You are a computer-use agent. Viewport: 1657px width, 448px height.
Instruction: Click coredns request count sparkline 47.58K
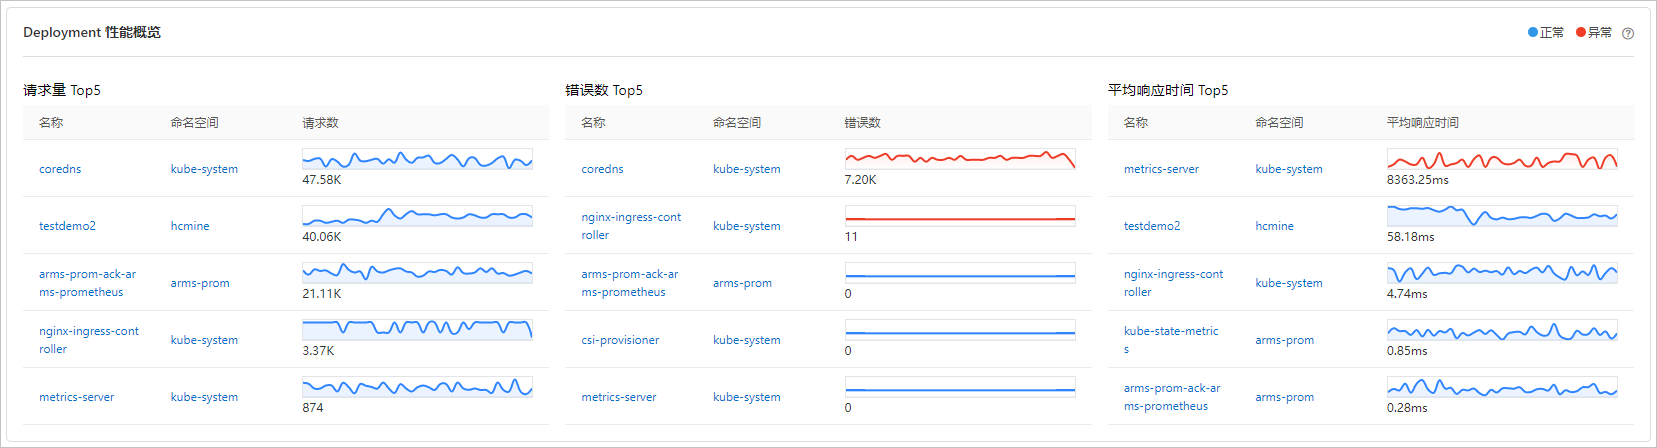[x=417, y=159]
